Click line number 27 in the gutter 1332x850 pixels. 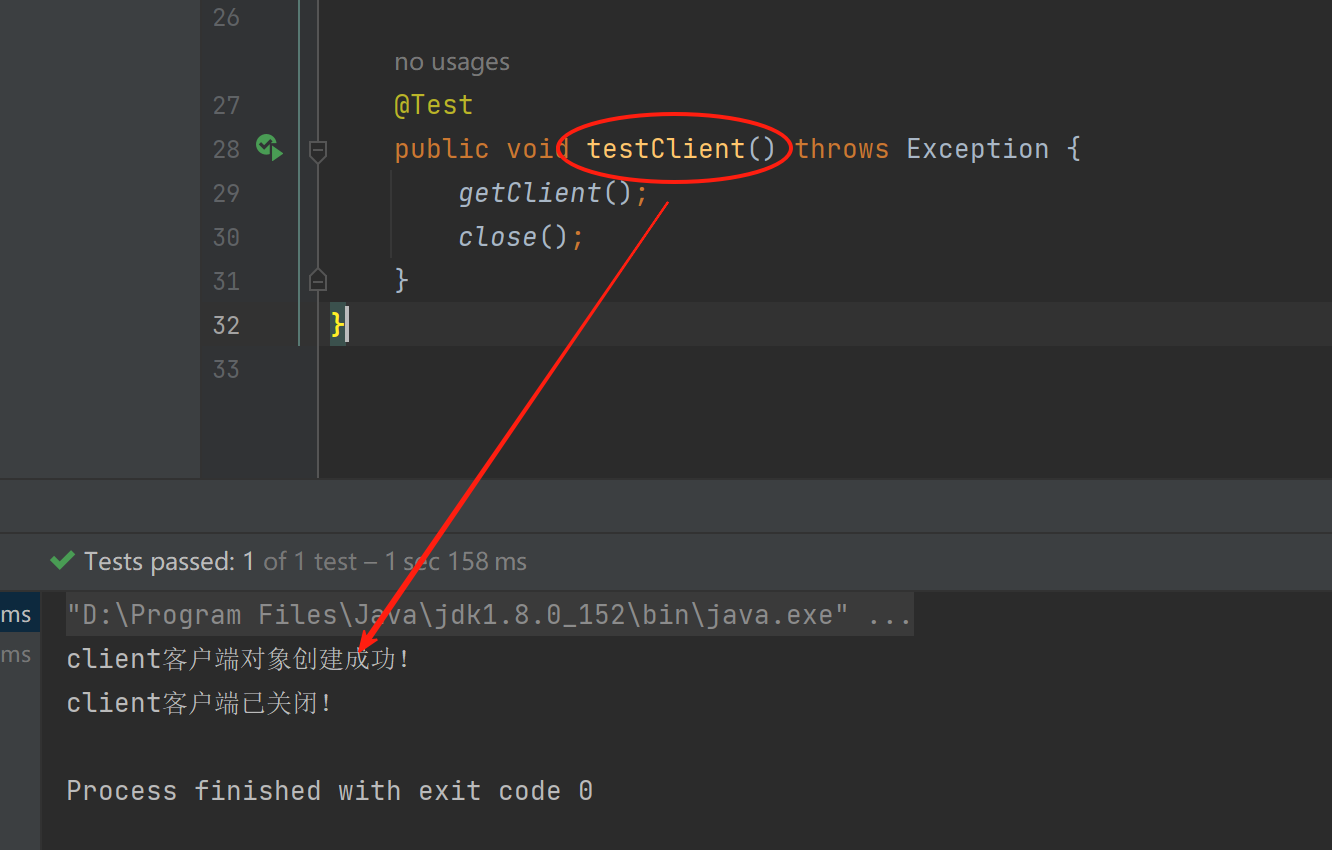click(x=226, y=105)
